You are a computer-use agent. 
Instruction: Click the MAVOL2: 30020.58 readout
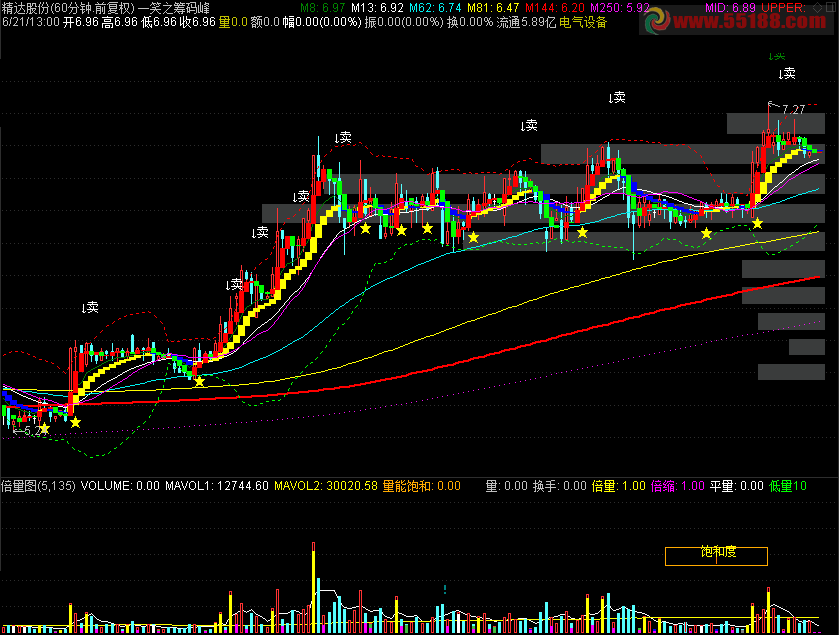pyautogui.click(x=326, y=486)
